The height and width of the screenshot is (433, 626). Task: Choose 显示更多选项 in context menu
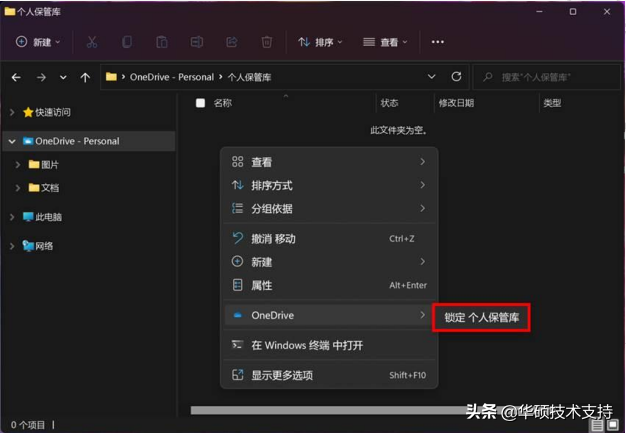(x=329, y=375)
